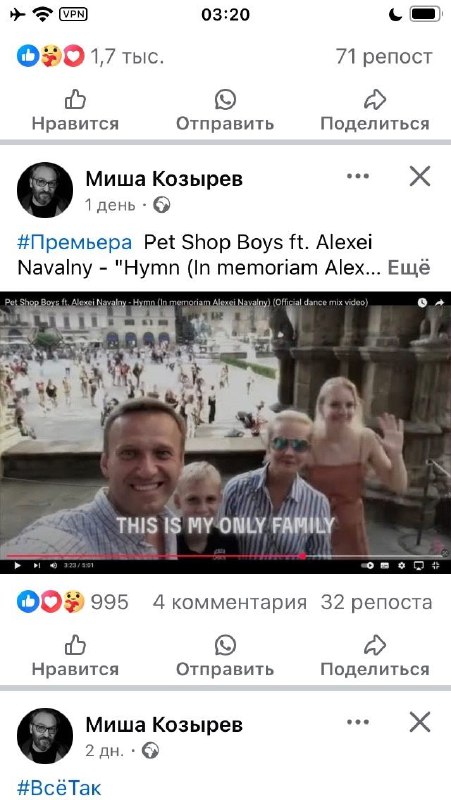Open the #ВсёТак hashtag

click(x=59, y=788)
